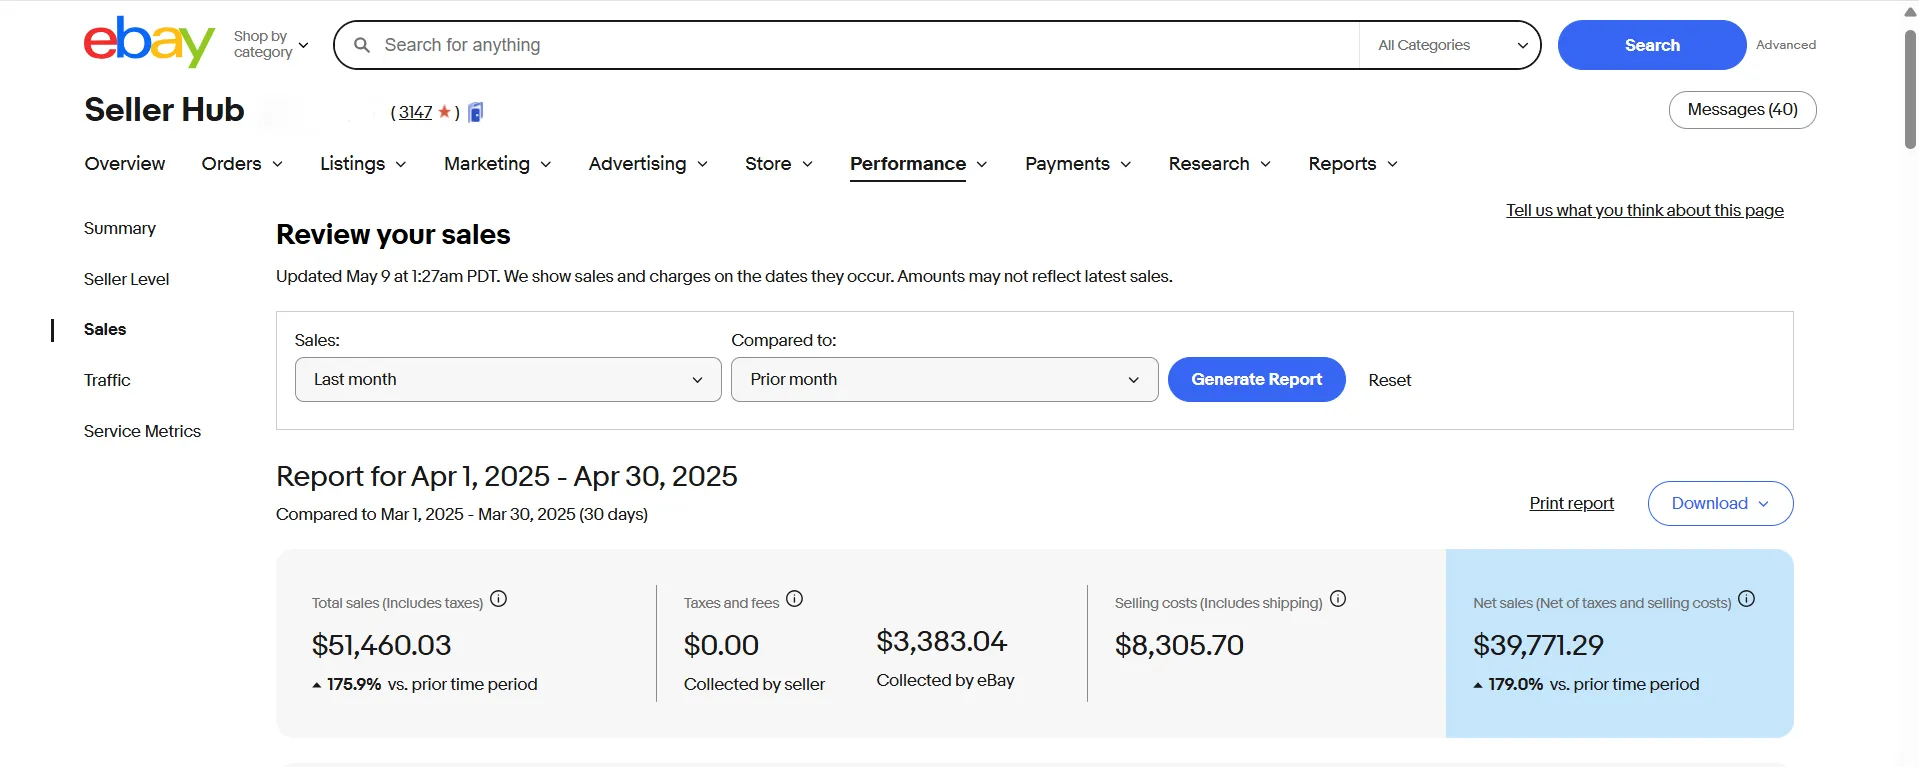Click the seller badge icon next to rating

click(x=476, y=112)
